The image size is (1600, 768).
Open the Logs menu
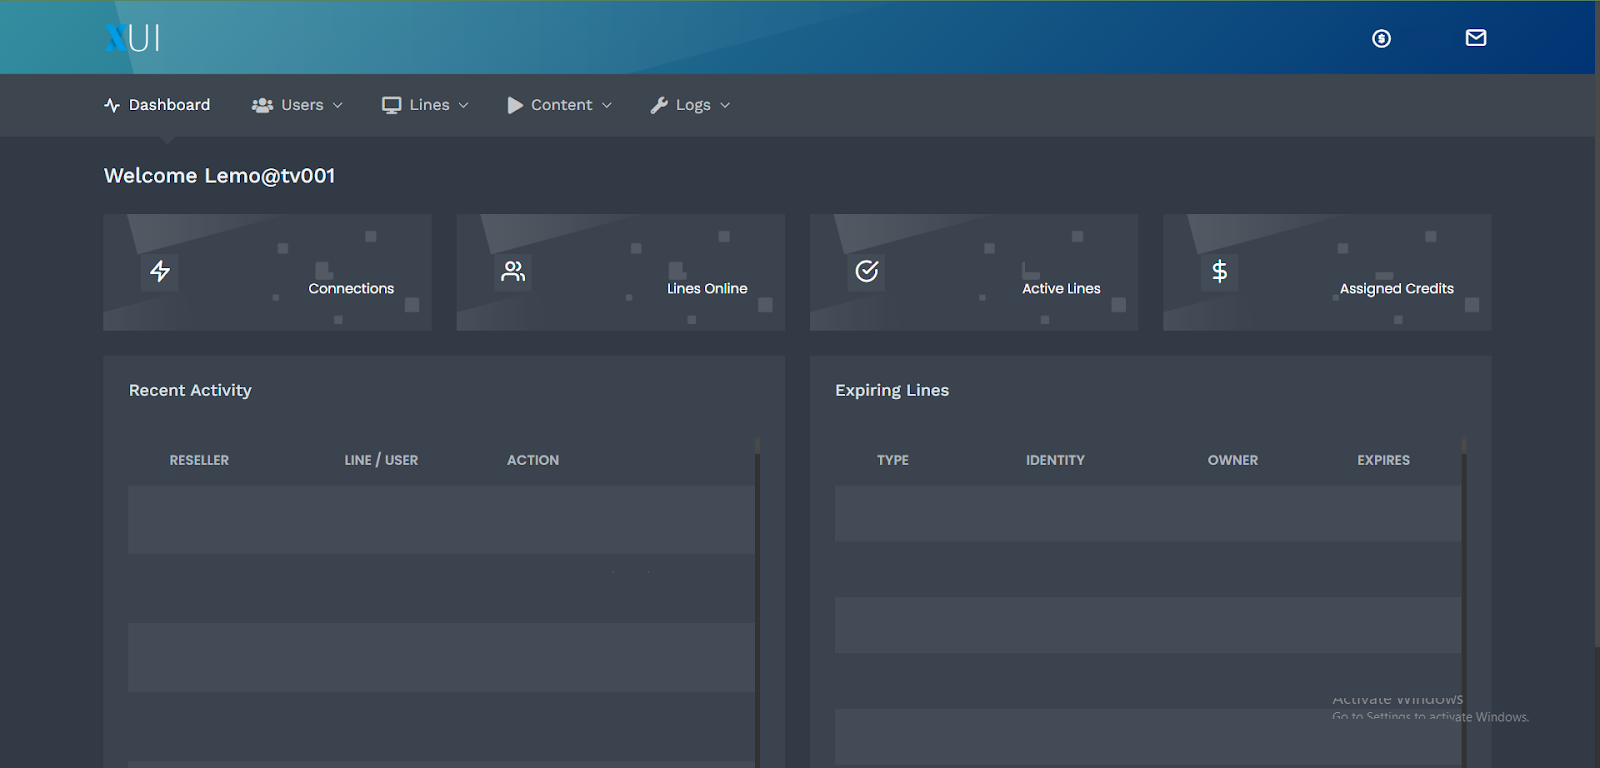tap(691, 105)
